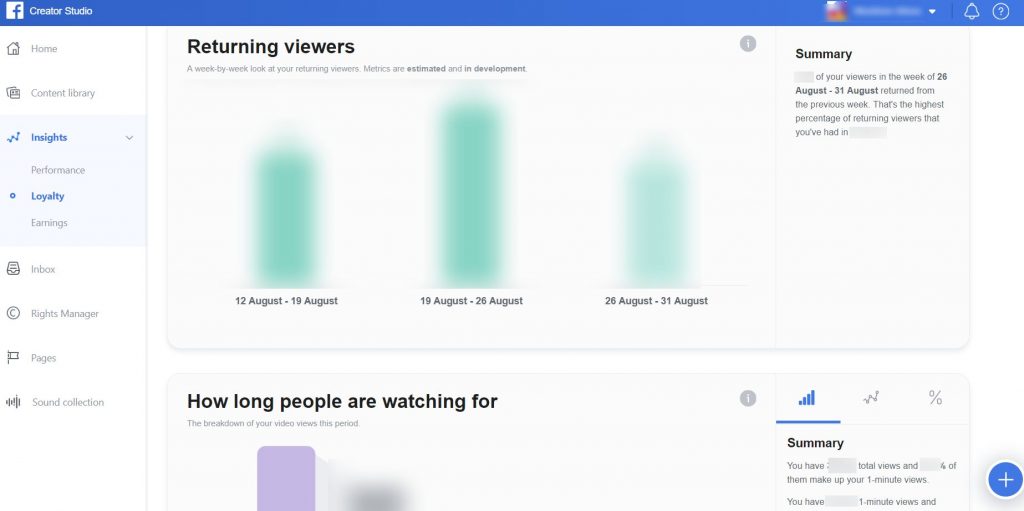
Task: Open the help question mark icon
Action: click(x=1000, y=11)
